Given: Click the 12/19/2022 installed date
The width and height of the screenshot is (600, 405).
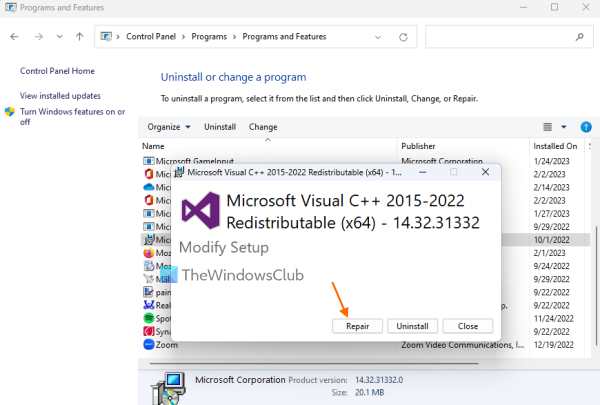Looking at the screenshot, I should coord(553,345).
